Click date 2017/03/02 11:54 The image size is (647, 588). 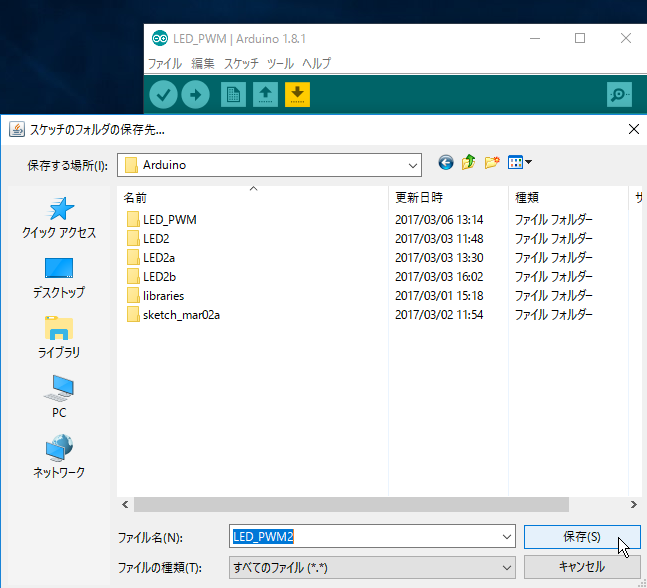point(439,315)
